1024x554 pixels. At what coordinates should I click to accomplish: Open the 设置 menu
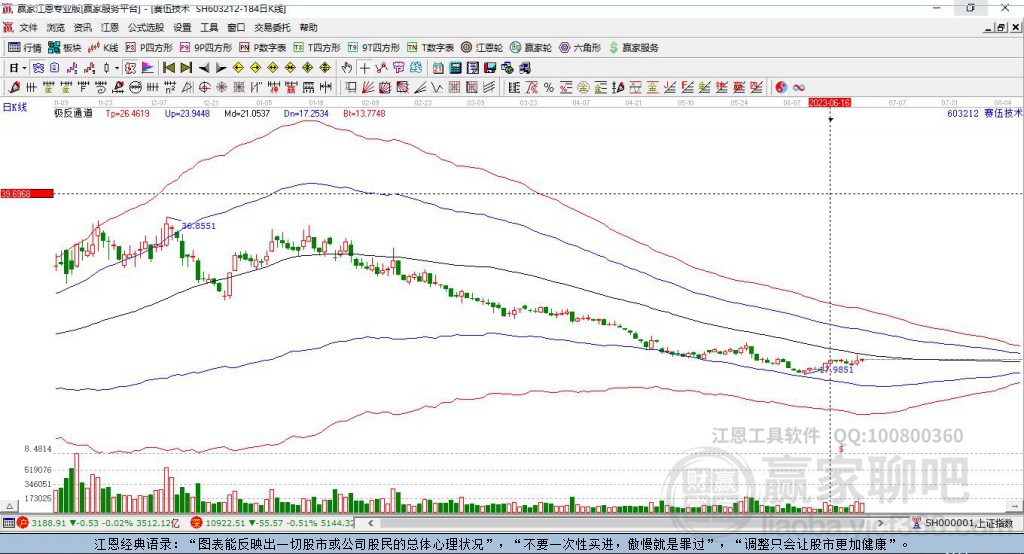[x=182, y=27]
